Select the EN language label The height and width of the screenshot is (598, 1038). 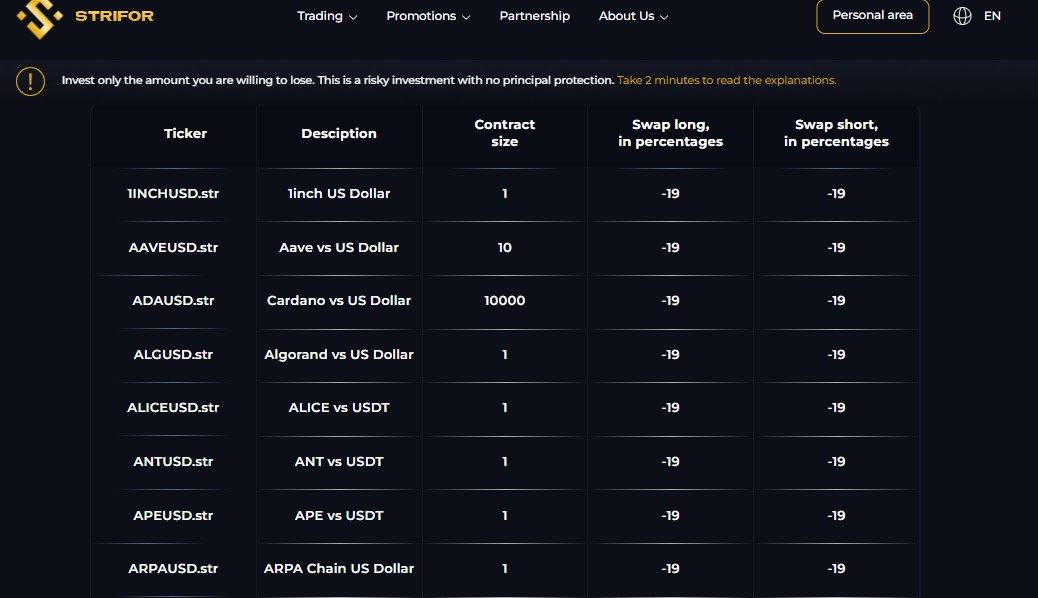point(992,16)
